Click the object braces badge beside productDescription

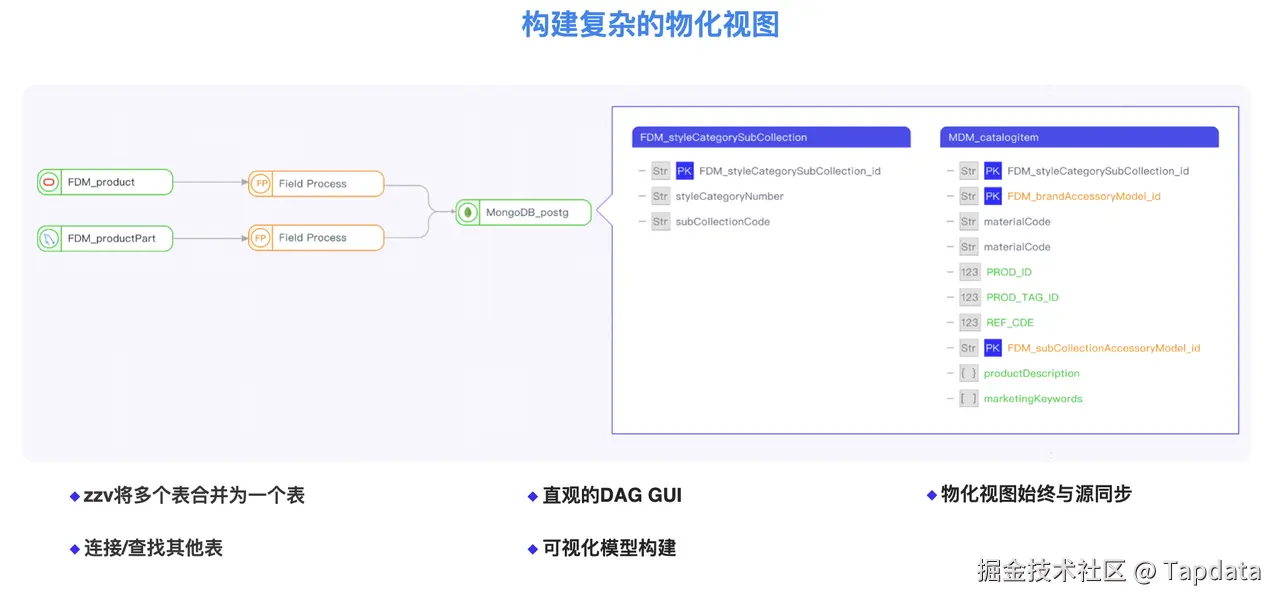968,373
